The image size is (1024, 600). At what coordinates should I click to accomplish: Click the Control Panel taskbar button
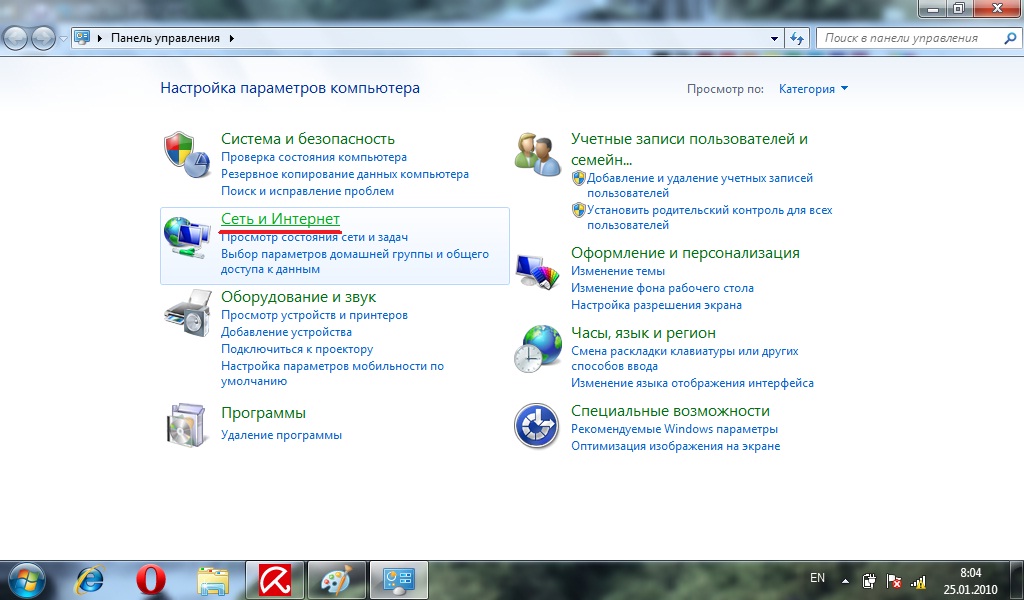click(x=399, y=580)
